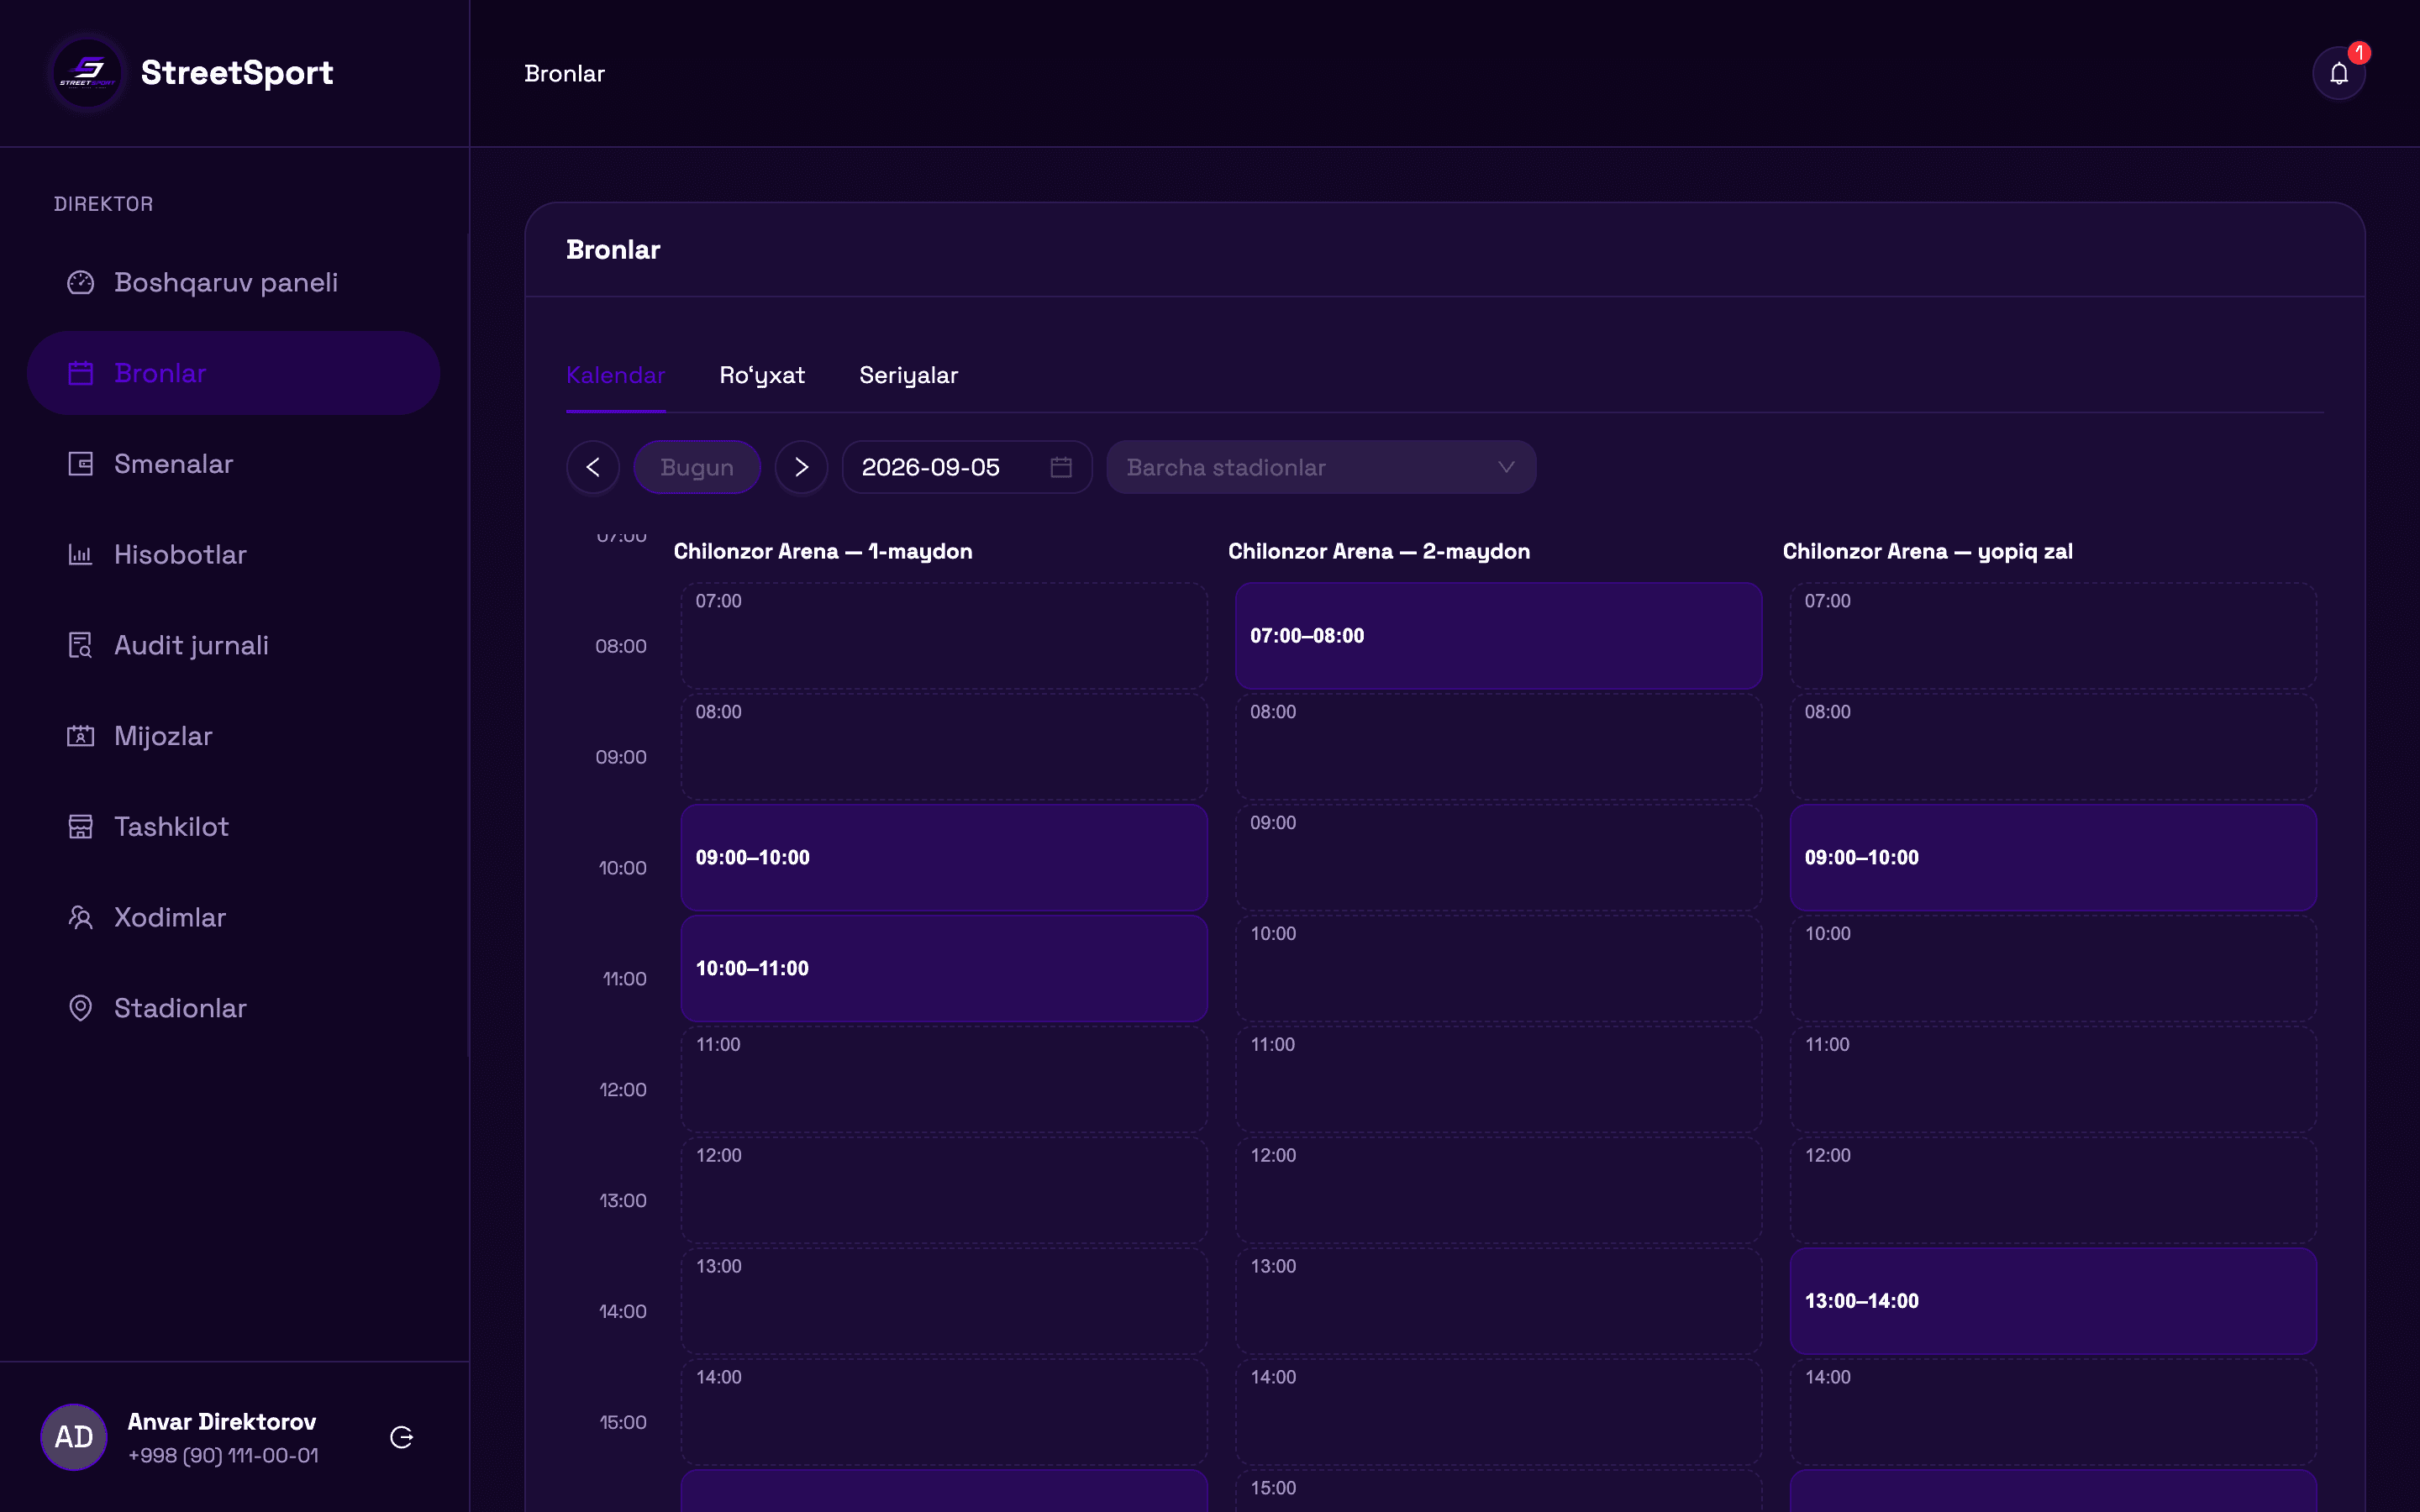Select empty 10:00 slot on 2-maydon

(x=1498, y=968)
